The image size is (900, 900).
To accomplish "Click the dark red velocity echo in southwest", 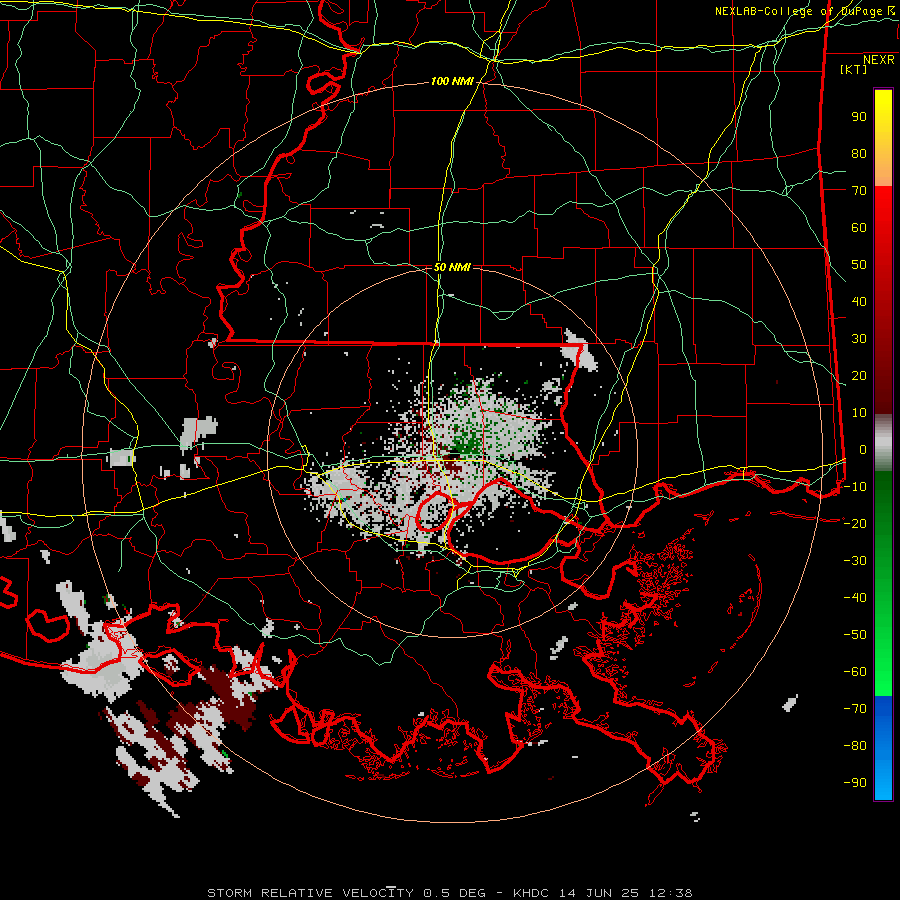I will click(230, 697).
